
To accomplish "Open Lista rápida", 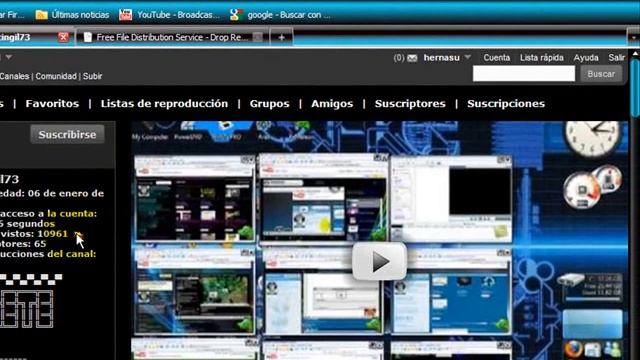I will tap(542, 58).
